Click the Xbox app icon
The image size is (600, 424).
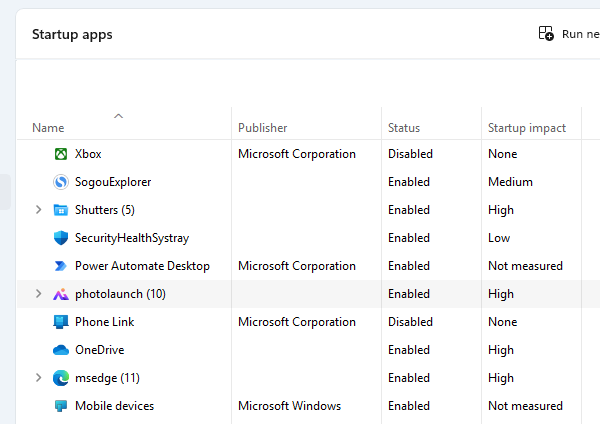(61, 154)
